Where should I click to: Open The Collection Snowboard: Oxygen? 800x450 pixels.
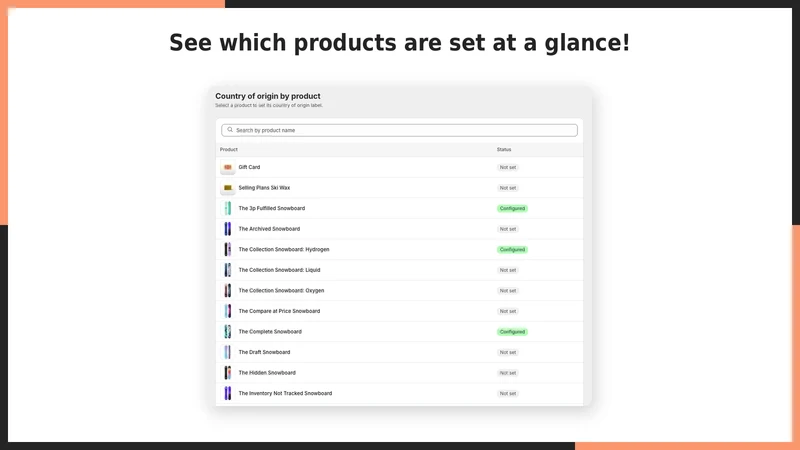pyautogui.click(x=399, y=290)
